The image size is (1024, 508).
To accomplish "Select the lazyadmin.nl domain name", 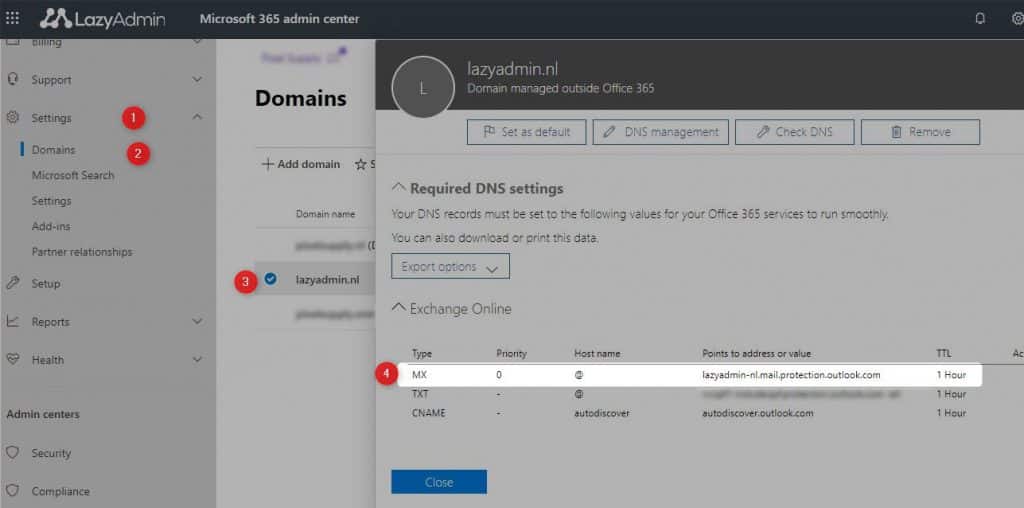I will (x=328, y=279).
